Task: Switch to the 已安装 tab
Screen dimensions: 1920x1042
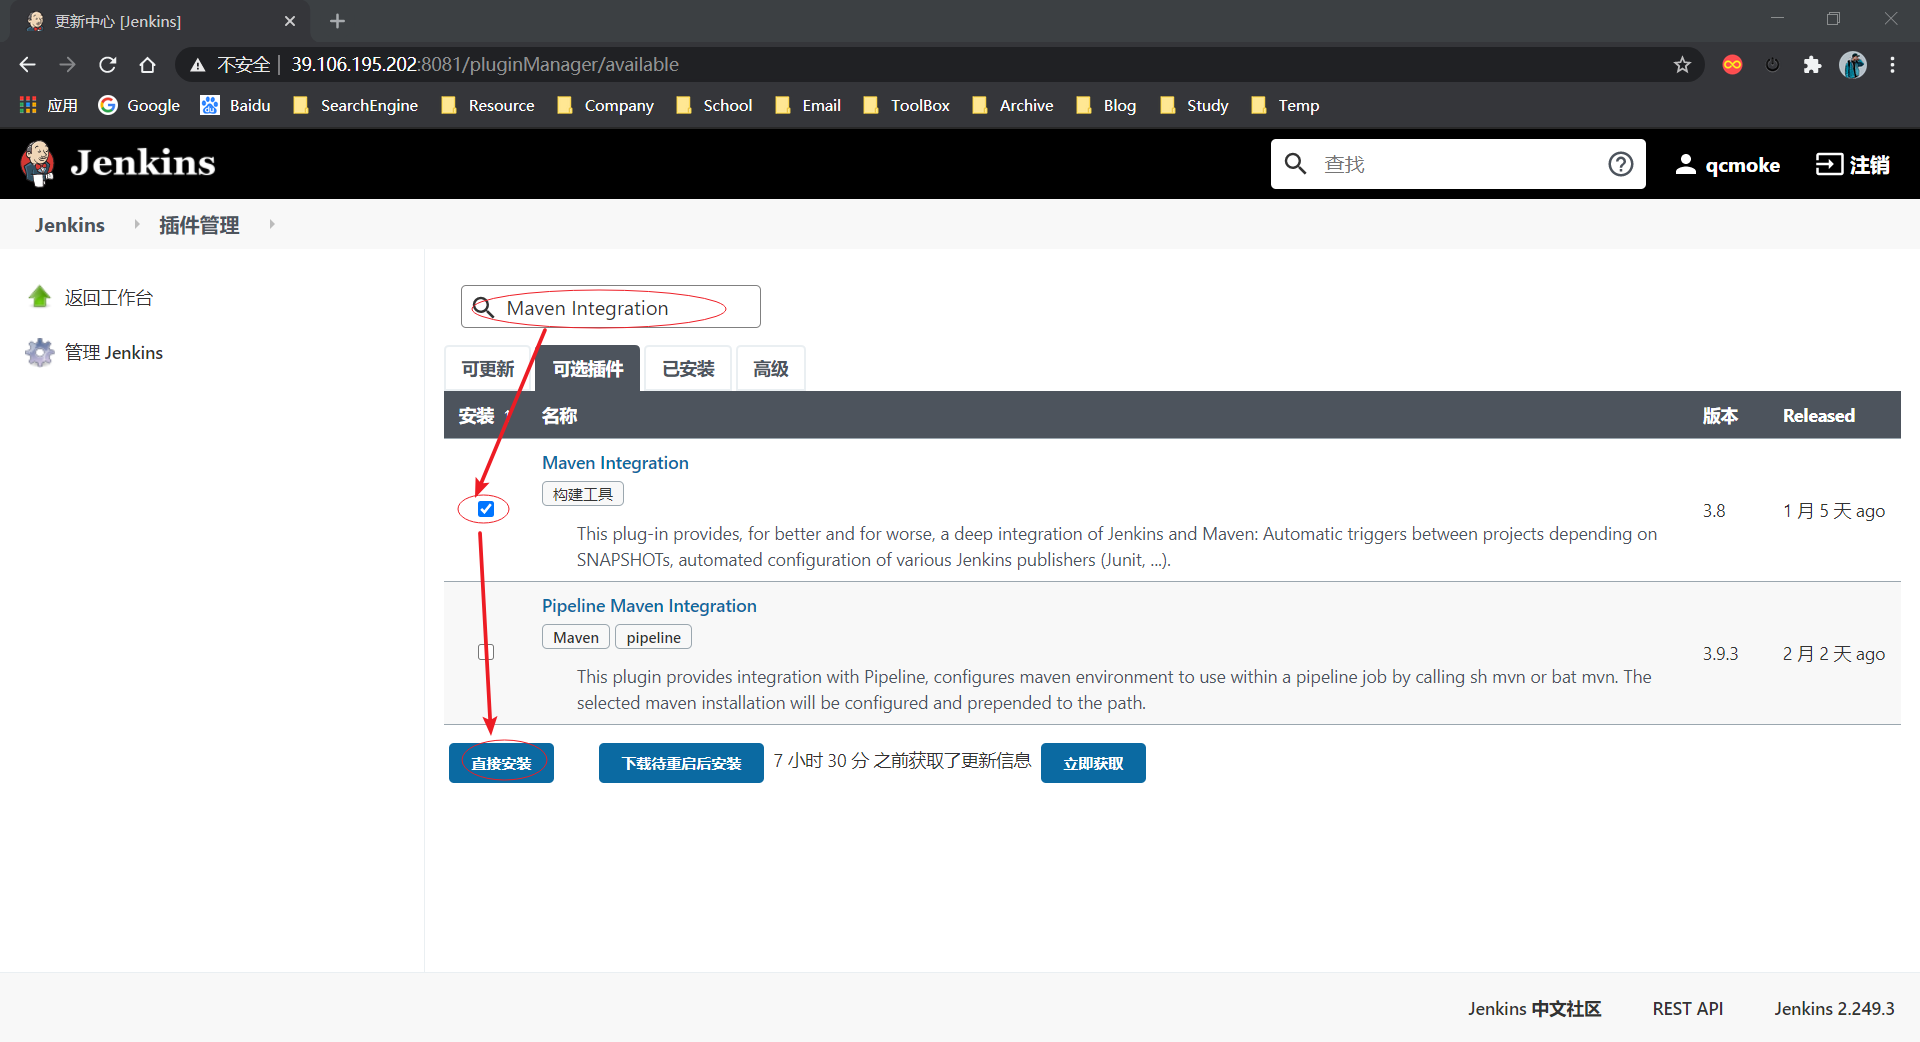Action: click(x=688, y=369)
